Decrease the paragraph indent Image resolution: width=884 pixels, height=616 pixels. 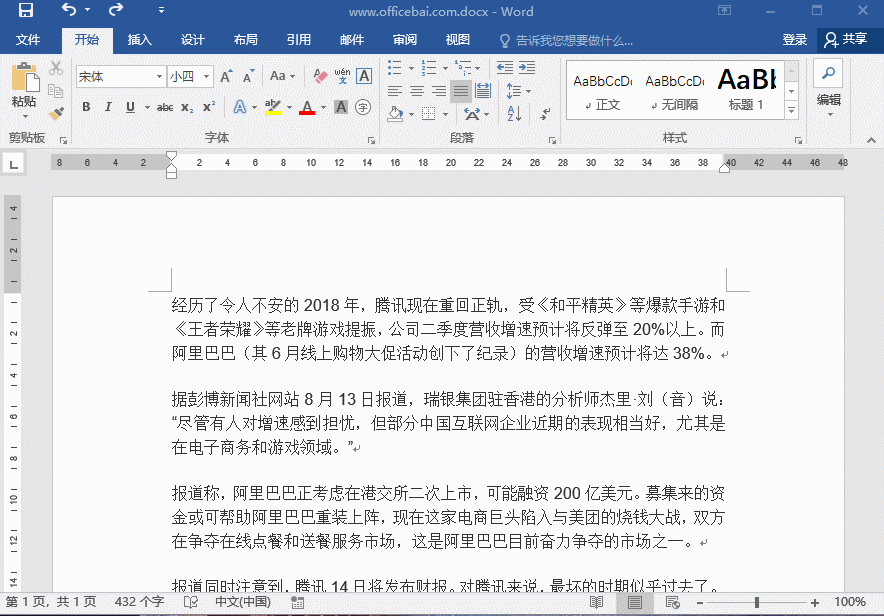pyautogui.click(x=505, y=68)
